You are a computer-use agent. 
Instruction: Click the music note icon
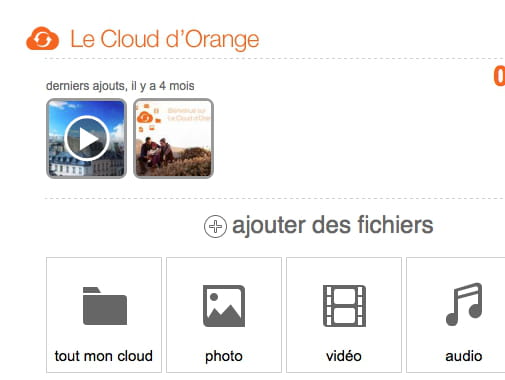click(x=464, y=304)
